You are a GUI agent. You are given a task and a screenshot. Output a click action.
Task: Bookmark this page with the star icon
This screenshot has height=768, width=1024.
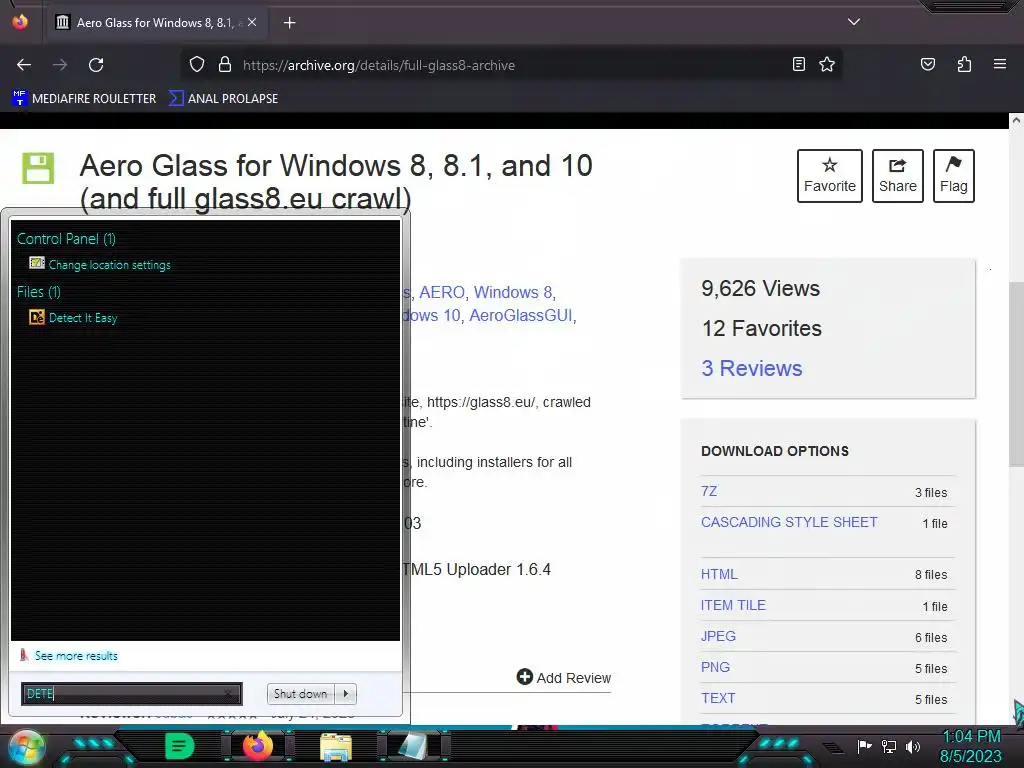pos(827,64)
